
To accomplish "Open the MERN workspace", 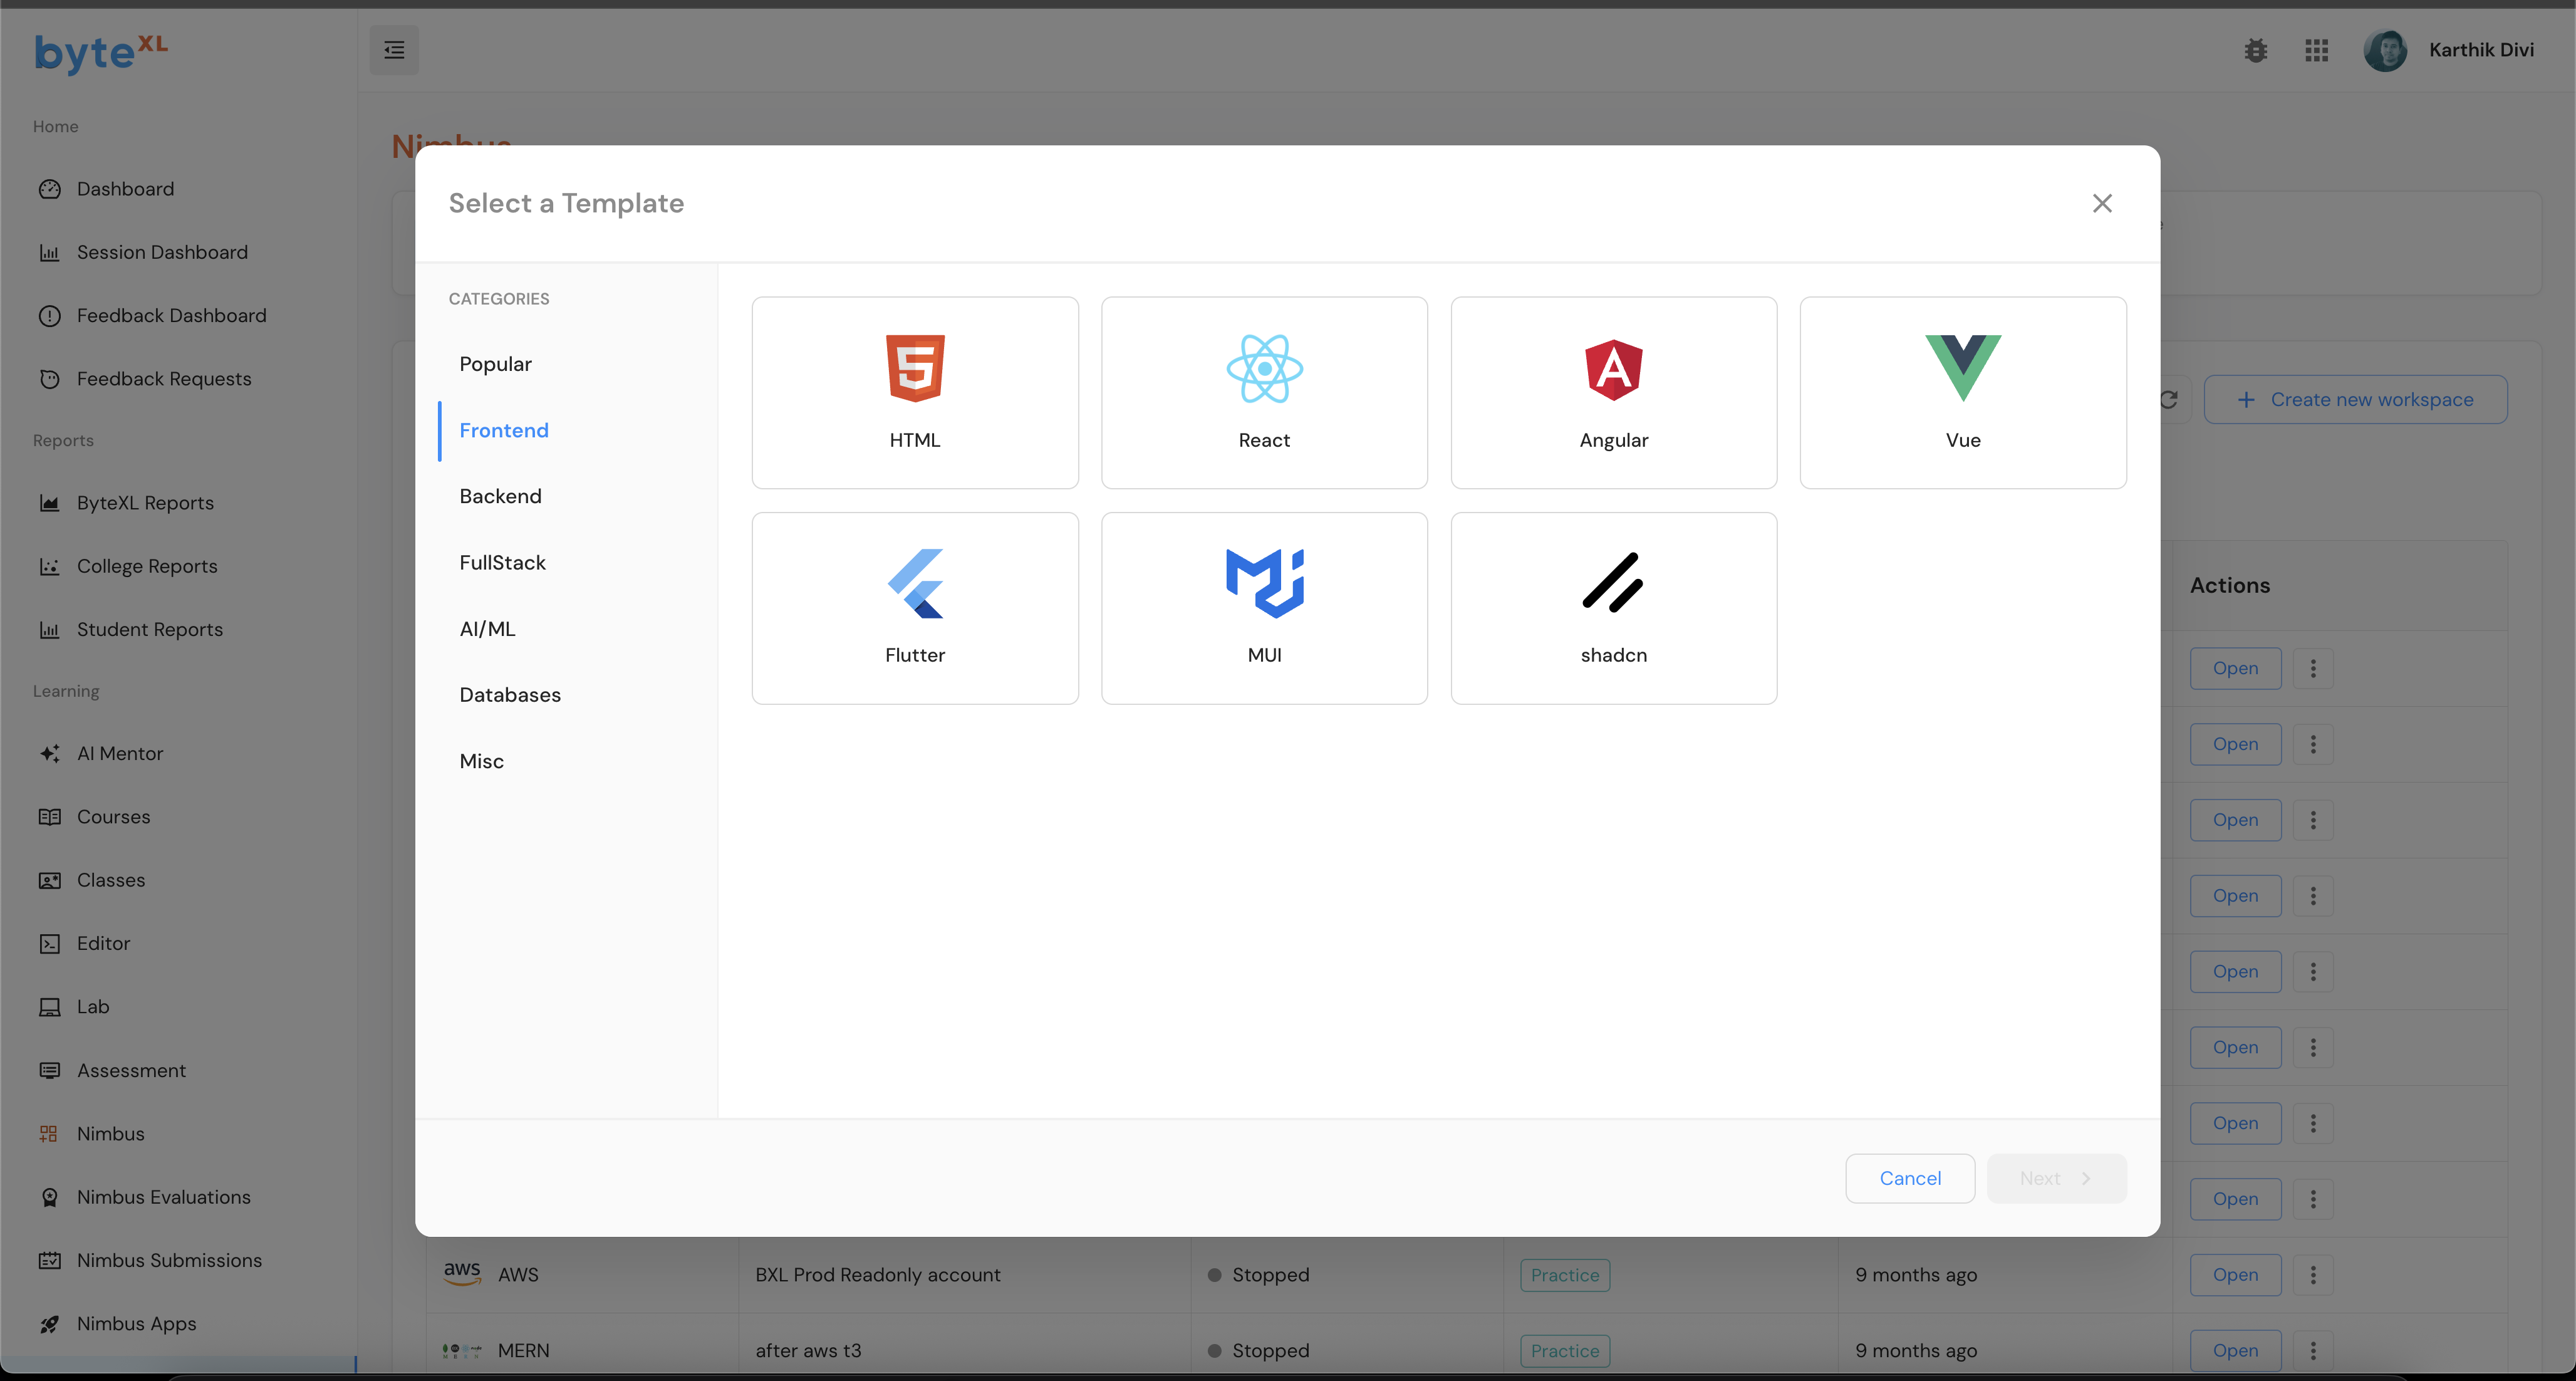I will pos(2235,1351).
